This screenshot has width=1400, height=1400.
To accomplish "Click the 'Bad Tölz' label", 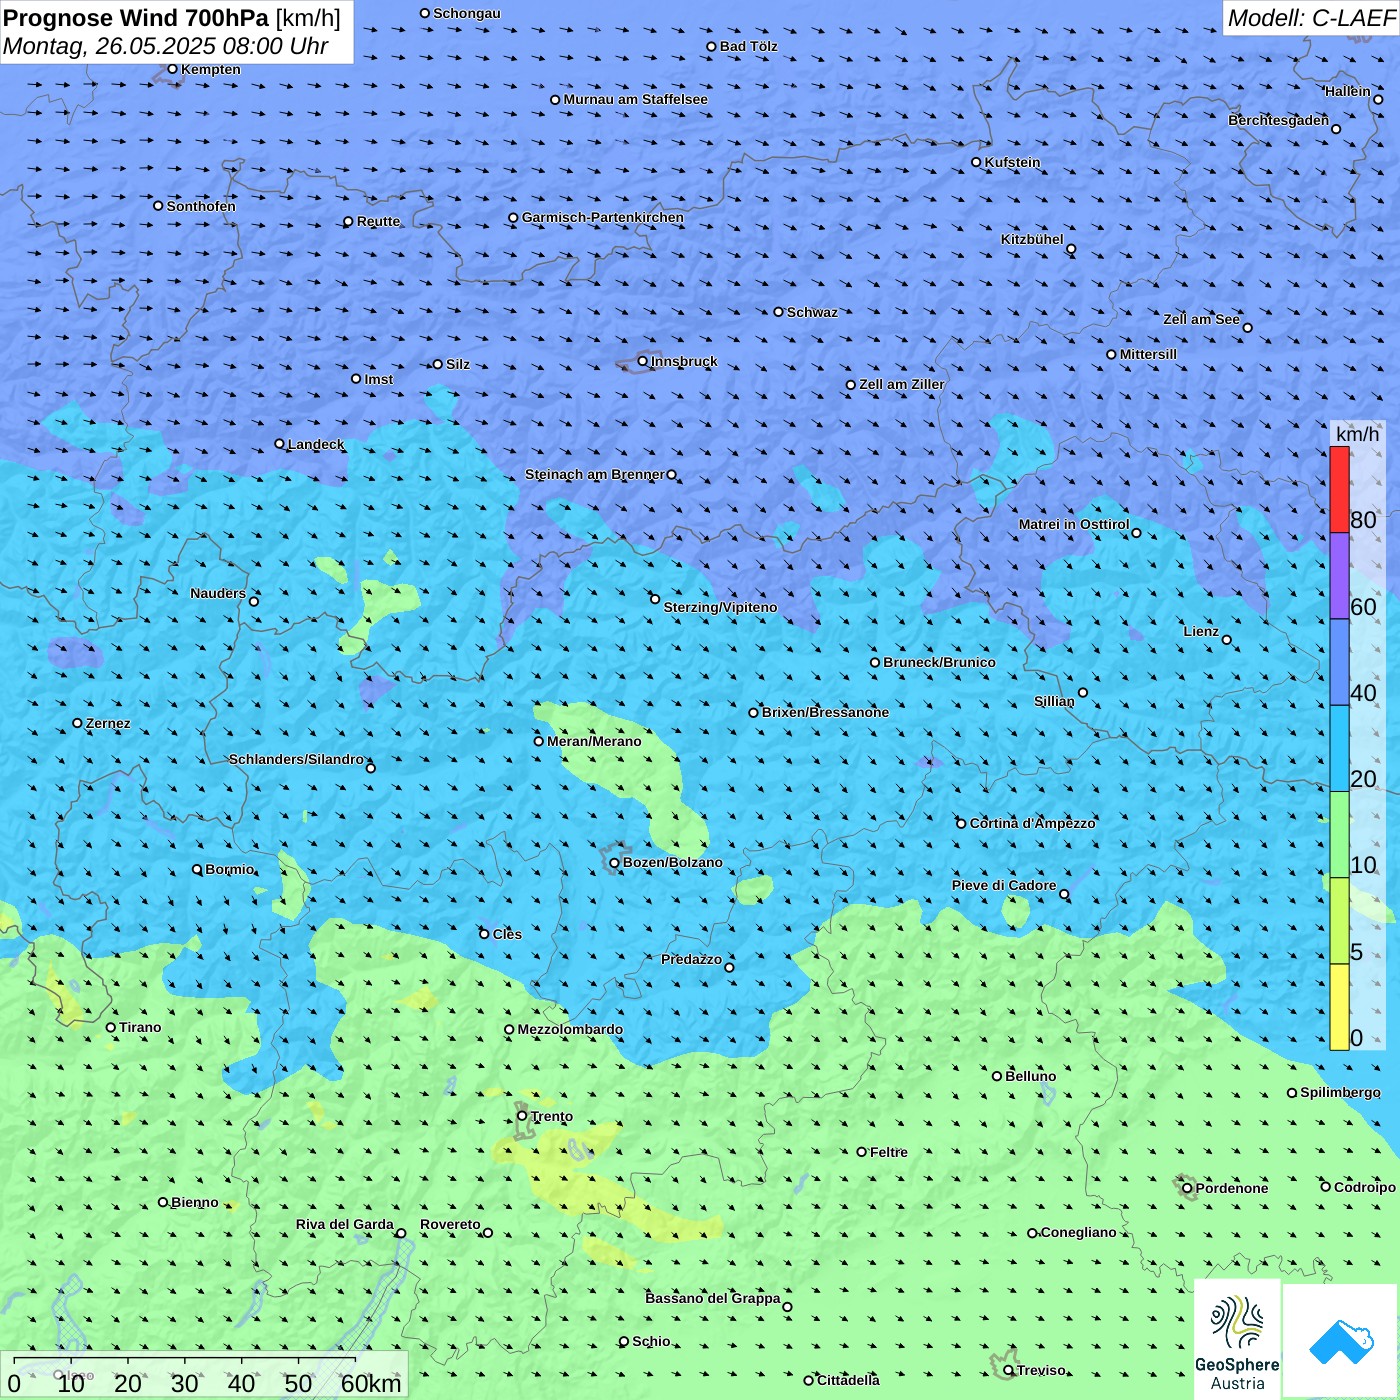I will click(748, 46).
